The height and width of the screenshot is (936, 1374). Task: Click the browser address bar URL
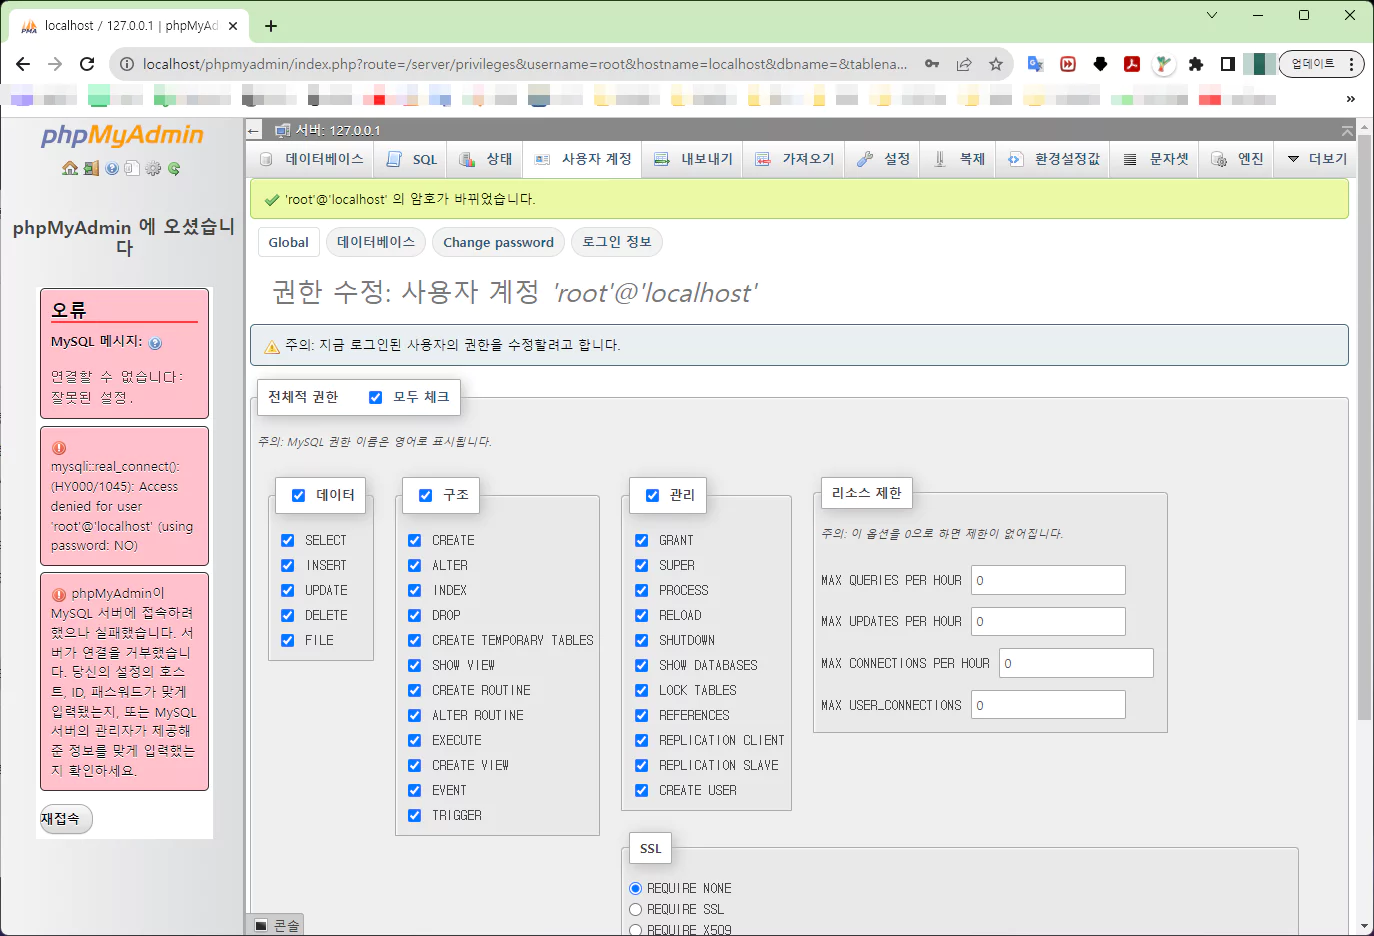pyautogui.click(x=525, y=64)
